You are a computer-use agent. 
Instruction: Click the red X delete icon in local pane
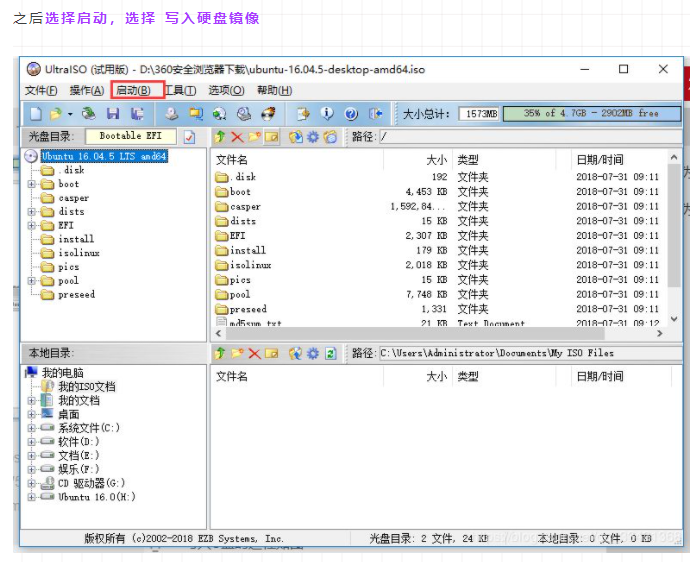(254, 354)
